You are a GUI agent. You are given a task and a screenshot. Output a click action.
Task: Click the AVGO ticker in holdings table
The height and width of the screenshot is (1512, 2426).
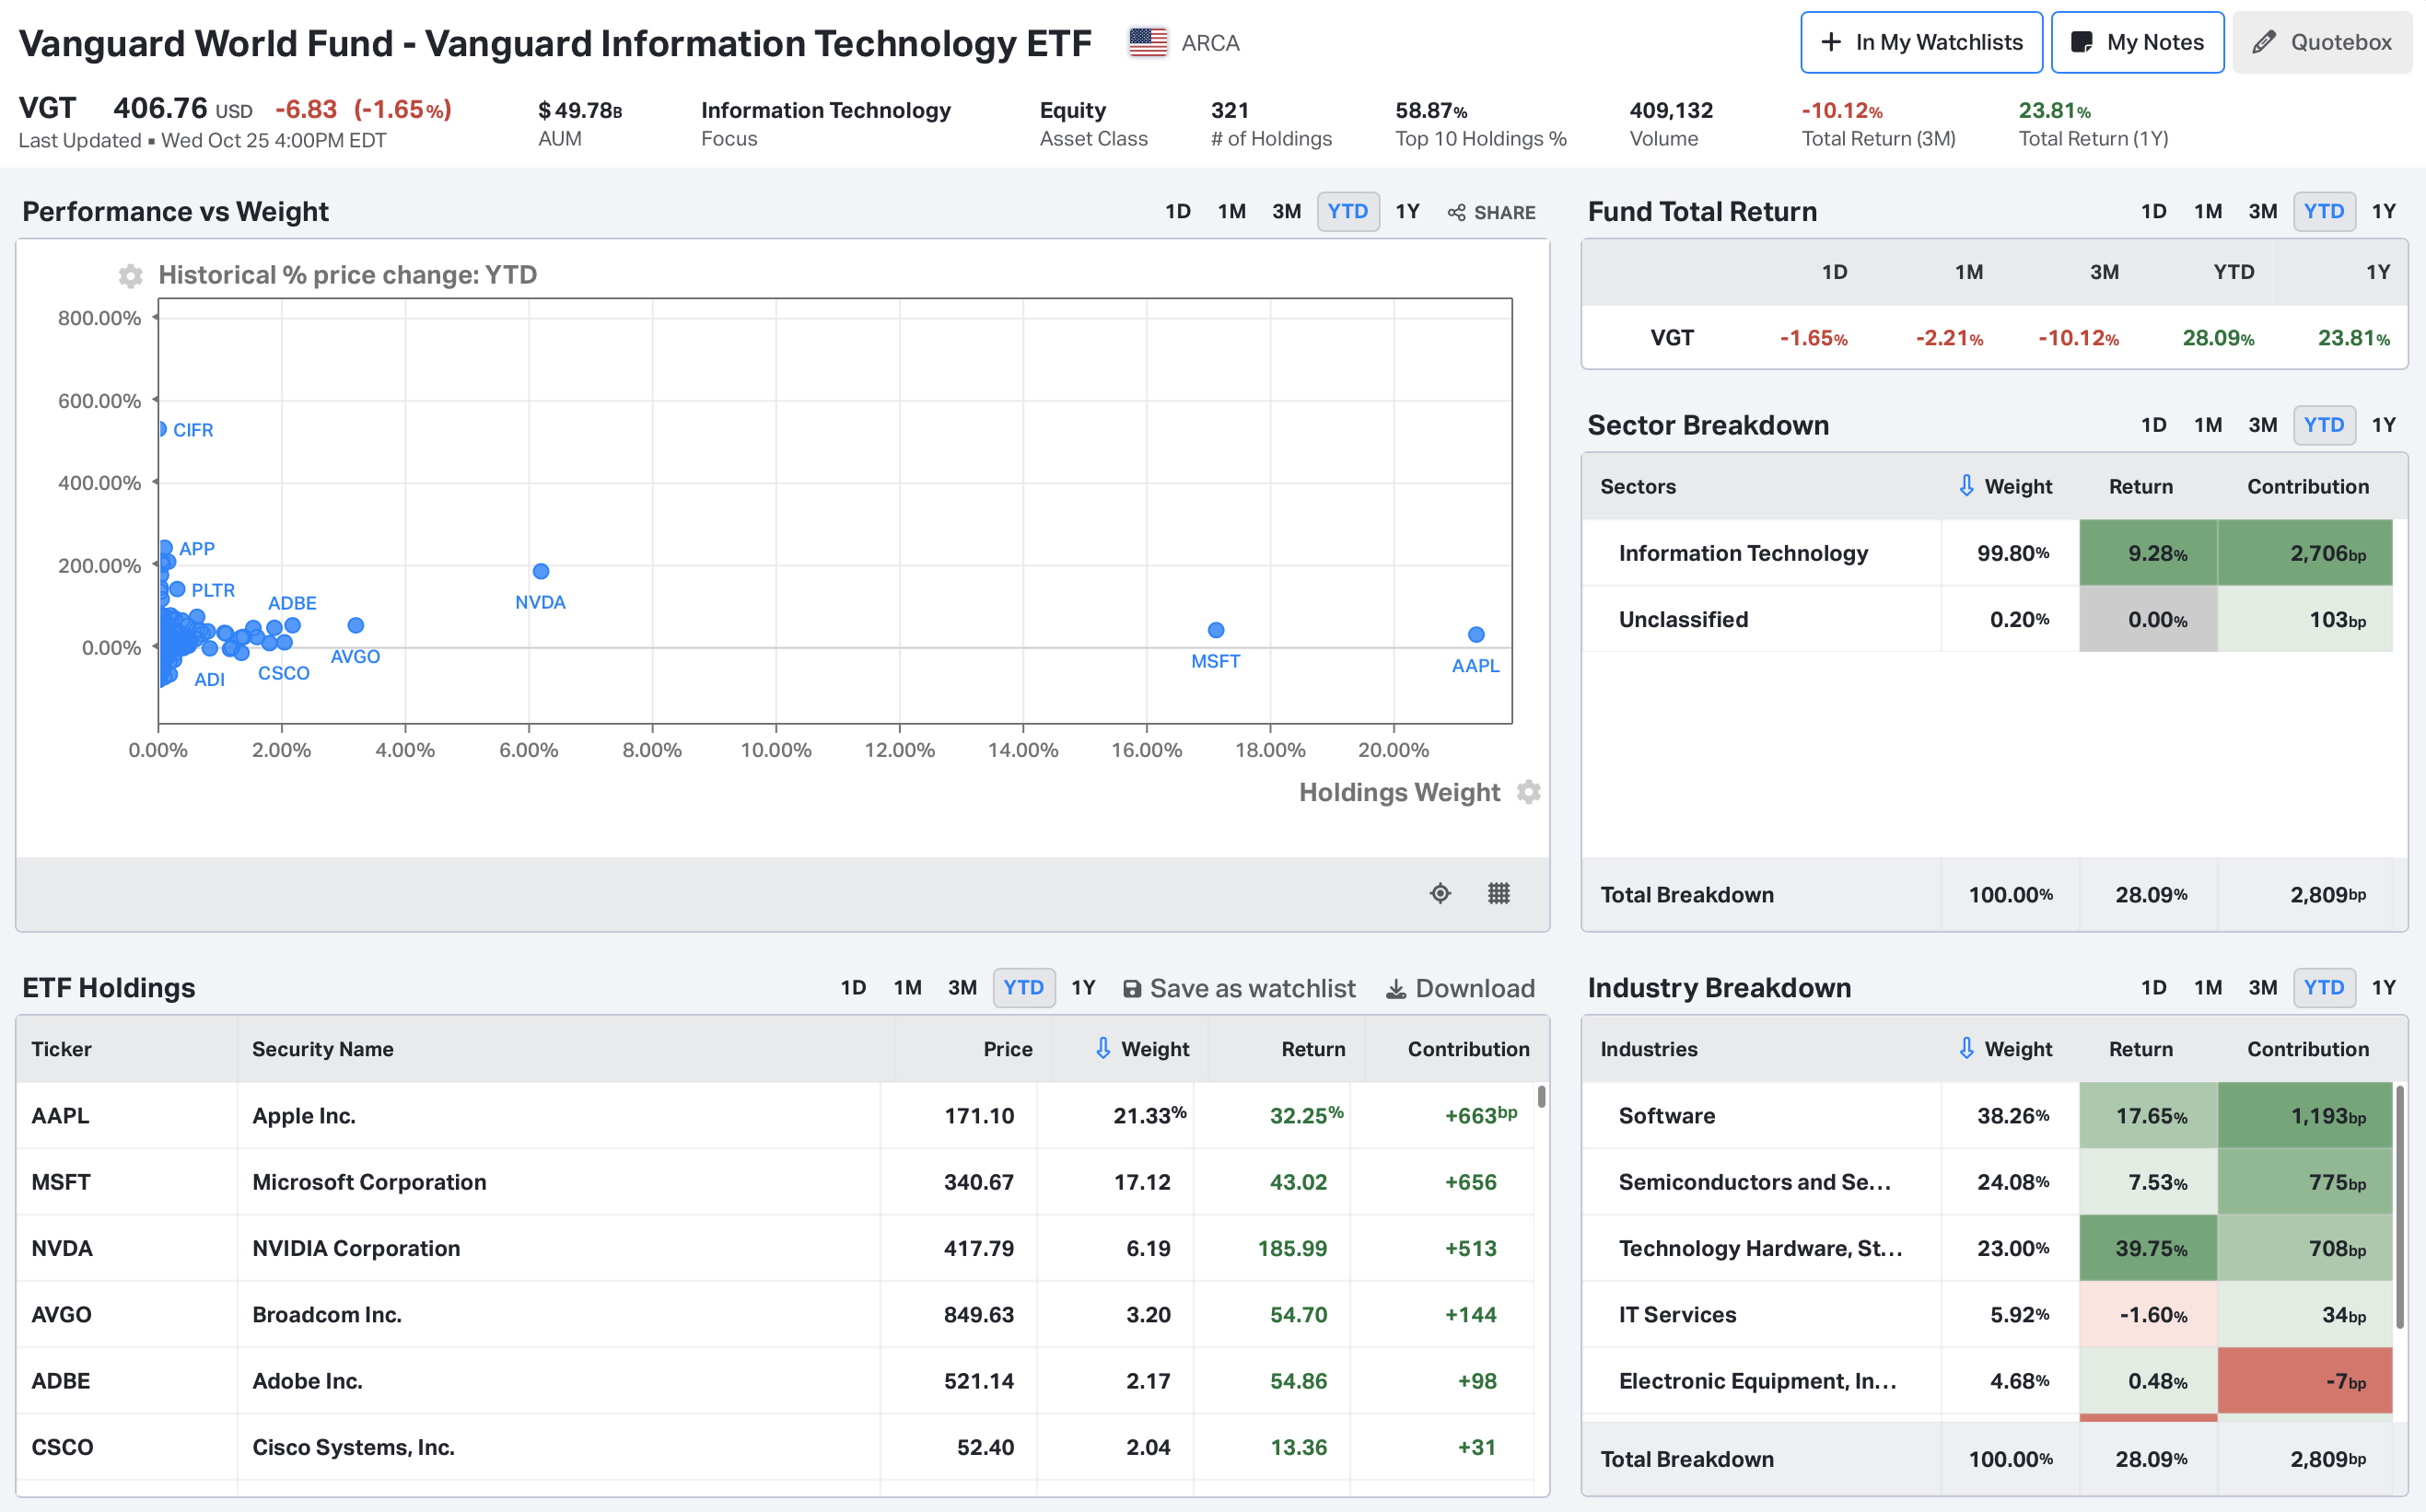(61, 1314)
